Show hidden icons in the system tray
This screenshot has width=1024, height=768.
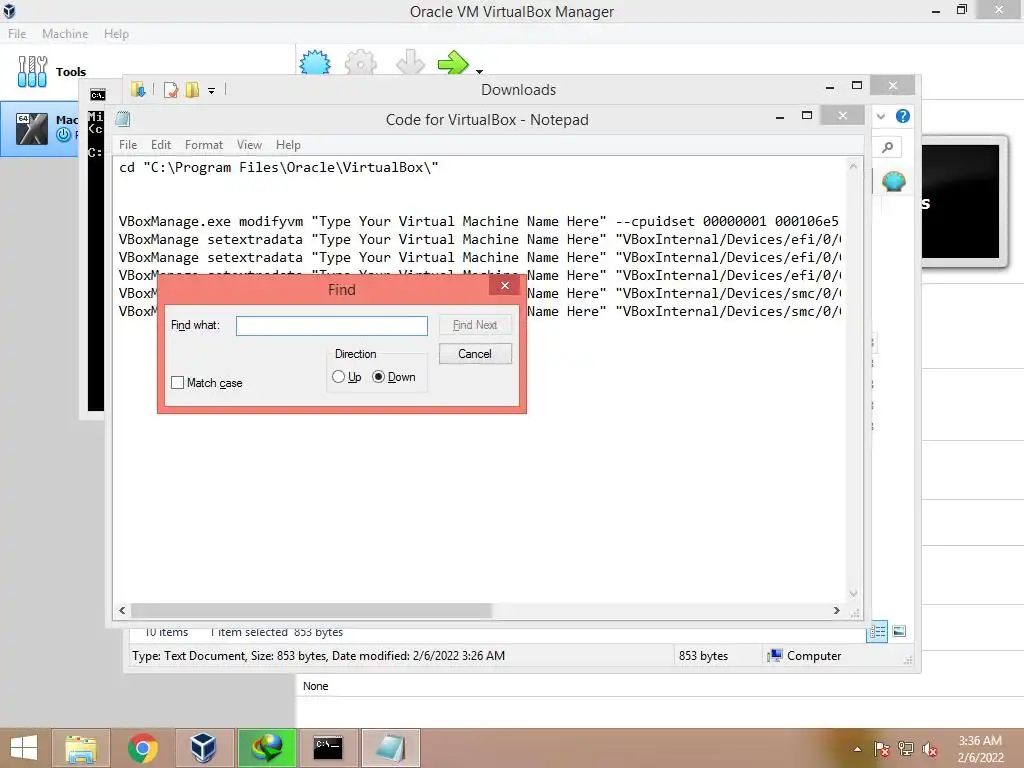tap(857, 749)
